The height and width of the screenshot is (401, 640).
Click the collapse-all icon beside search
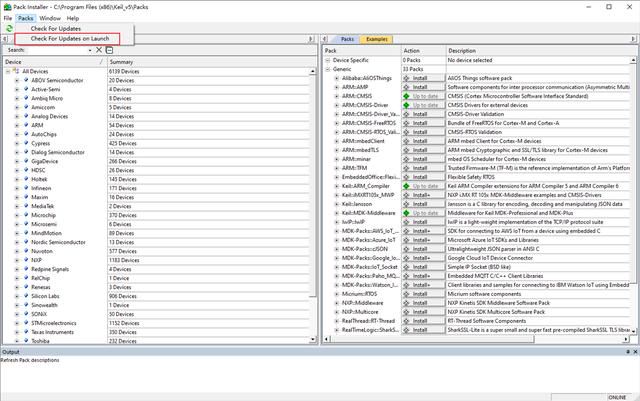(x=109, y=50)
